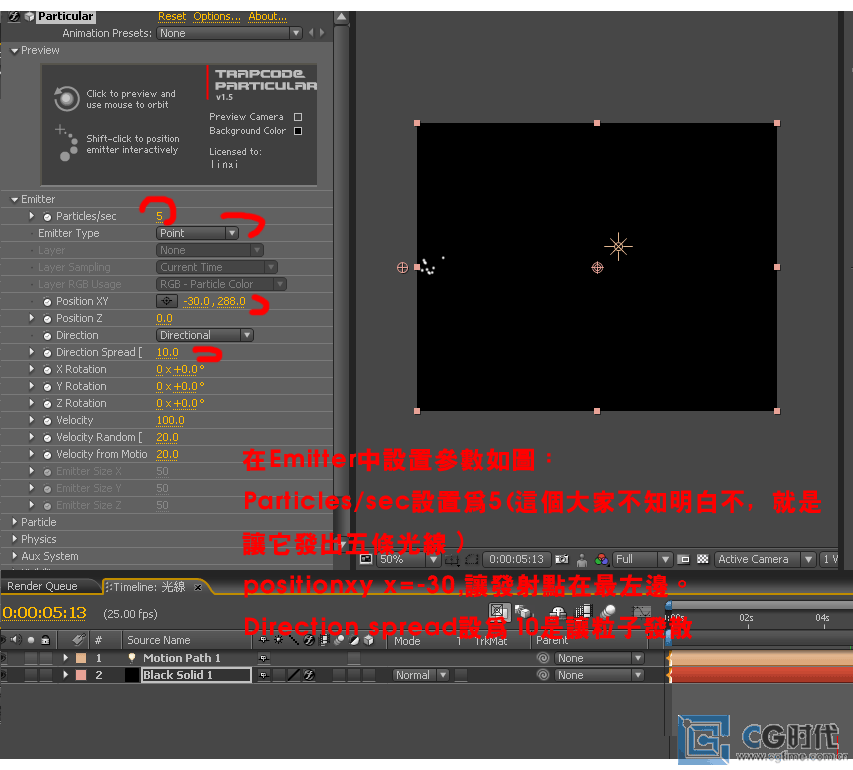The width and height of the screenshot is (853, 770).
Task: Open Particular Options link
Action: [x=216, y=17]
